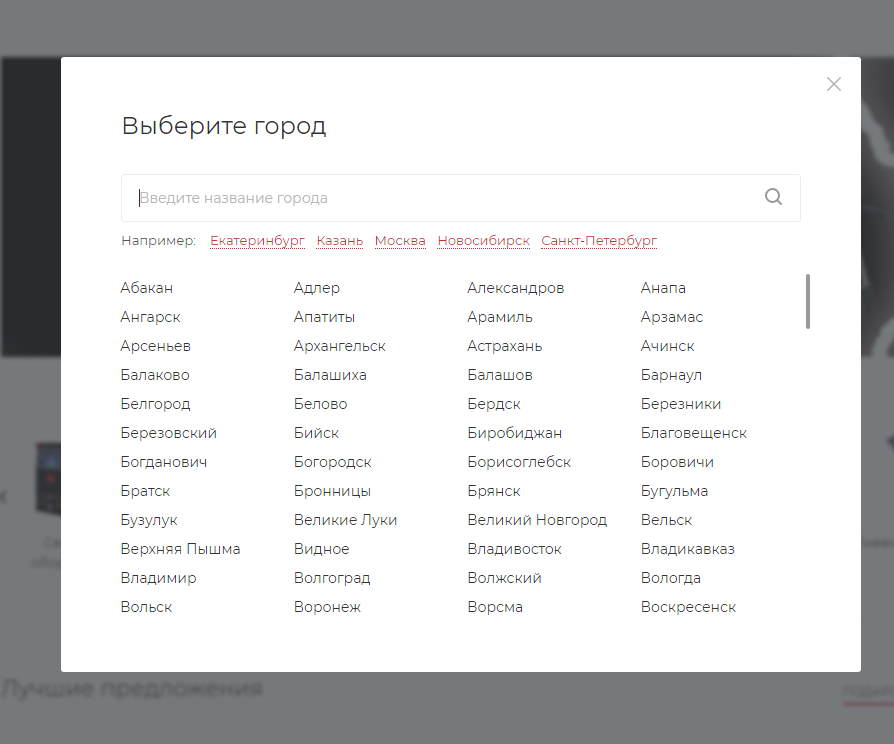Select city Брянск
The image size is (894, 744).
(x=494, y=491)
